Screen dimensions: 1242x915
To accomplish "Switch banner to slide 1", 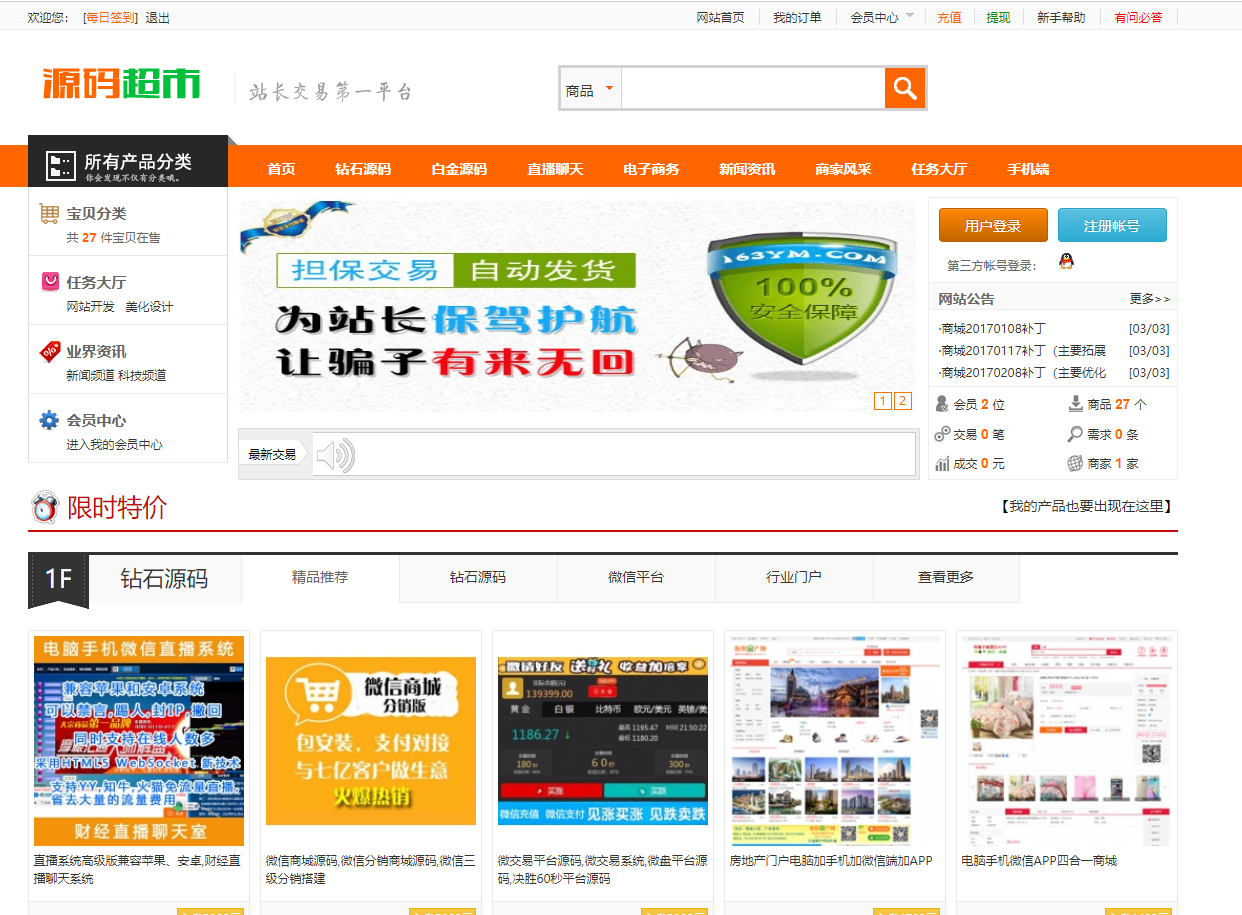I will point(883,401).
